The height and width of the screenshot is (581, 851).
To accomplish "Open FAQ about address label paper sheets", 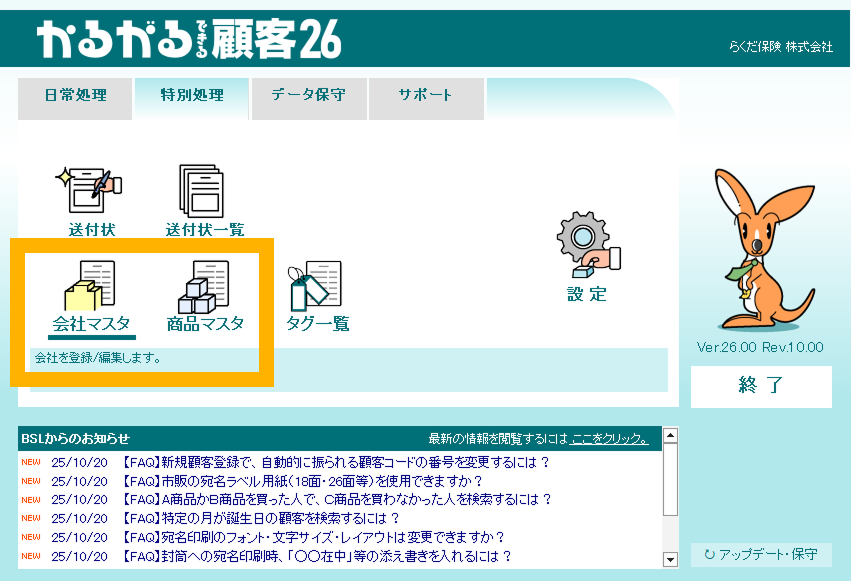I will 302,481.
